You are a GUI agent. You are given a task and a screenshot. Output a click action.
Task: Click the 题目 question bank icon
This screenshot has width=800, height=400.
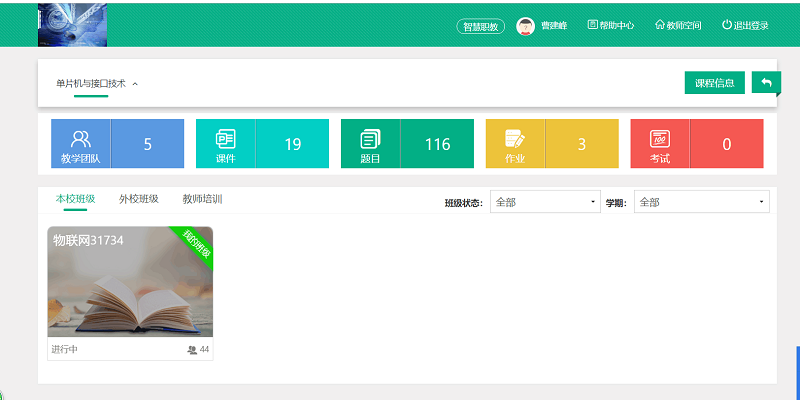click(371, 143)
